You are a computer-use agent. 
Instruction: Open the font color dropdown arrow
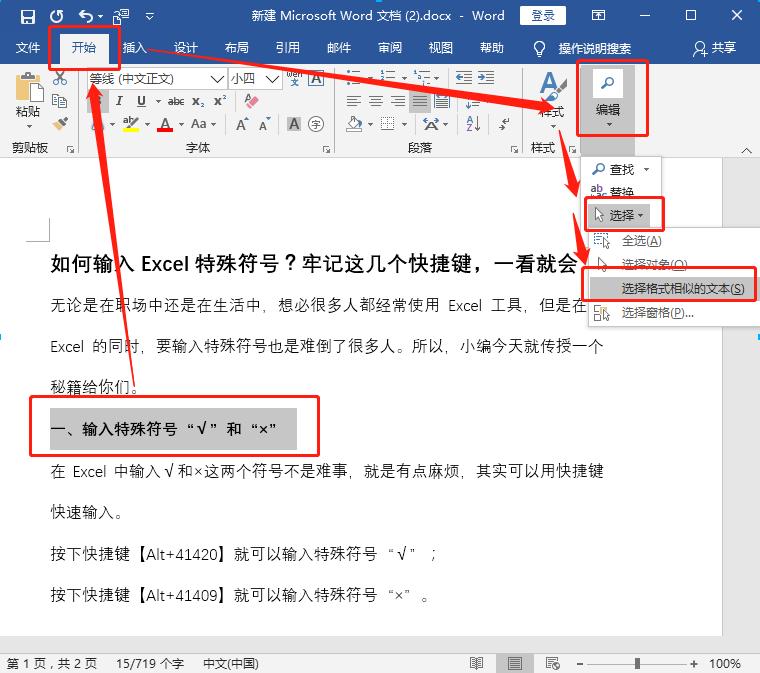point(181,125)
